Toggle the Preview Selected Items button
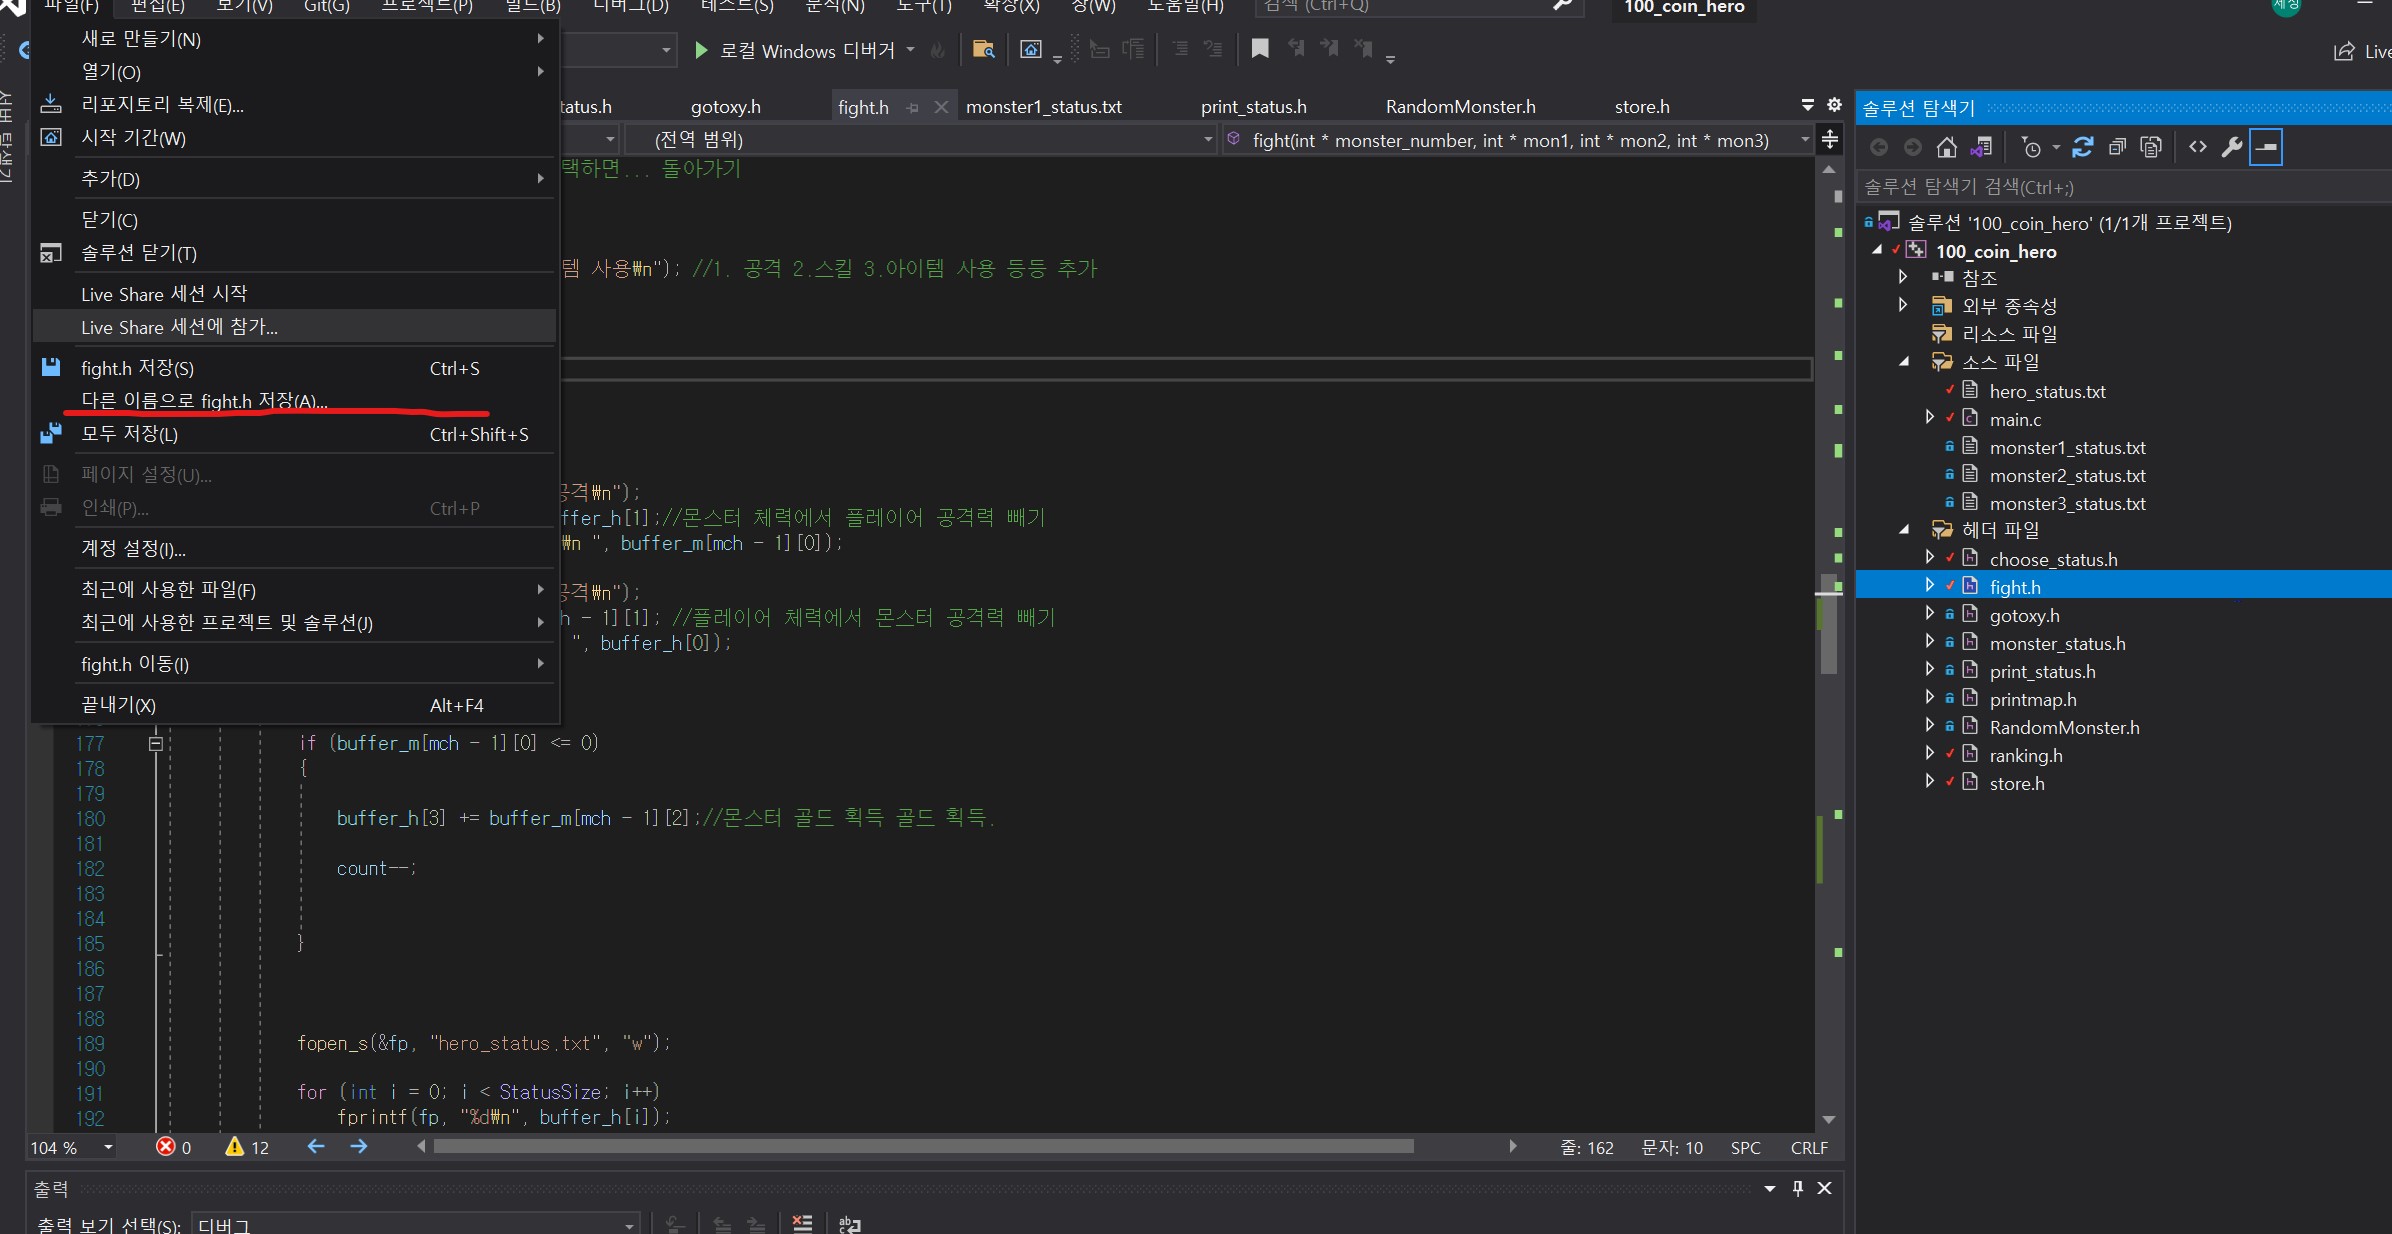Viewport: 2392px width, 1234px height. coord(2266,148)
